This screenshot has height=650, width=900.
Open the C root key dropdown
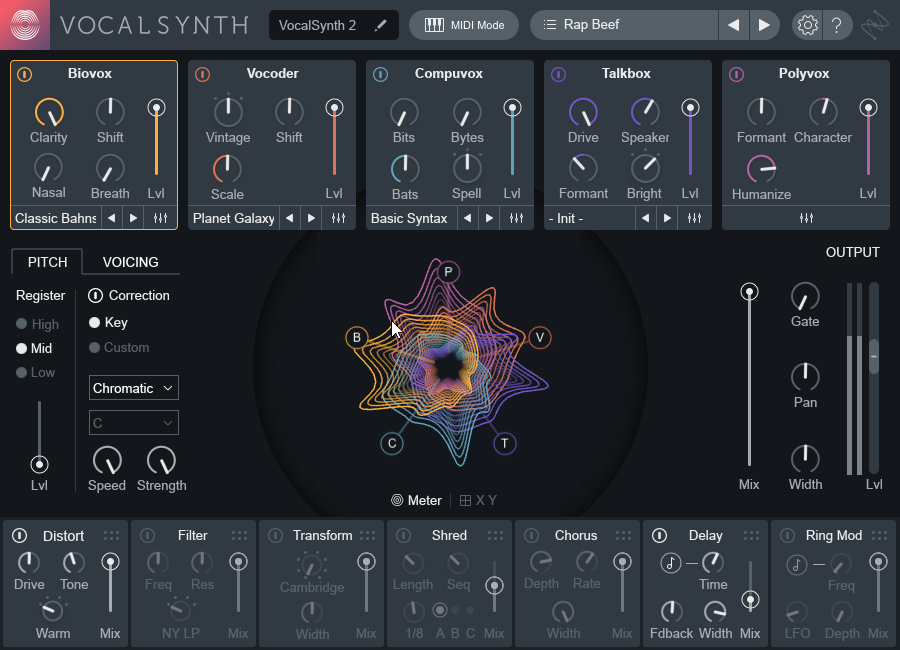click(x=134, y=423)
